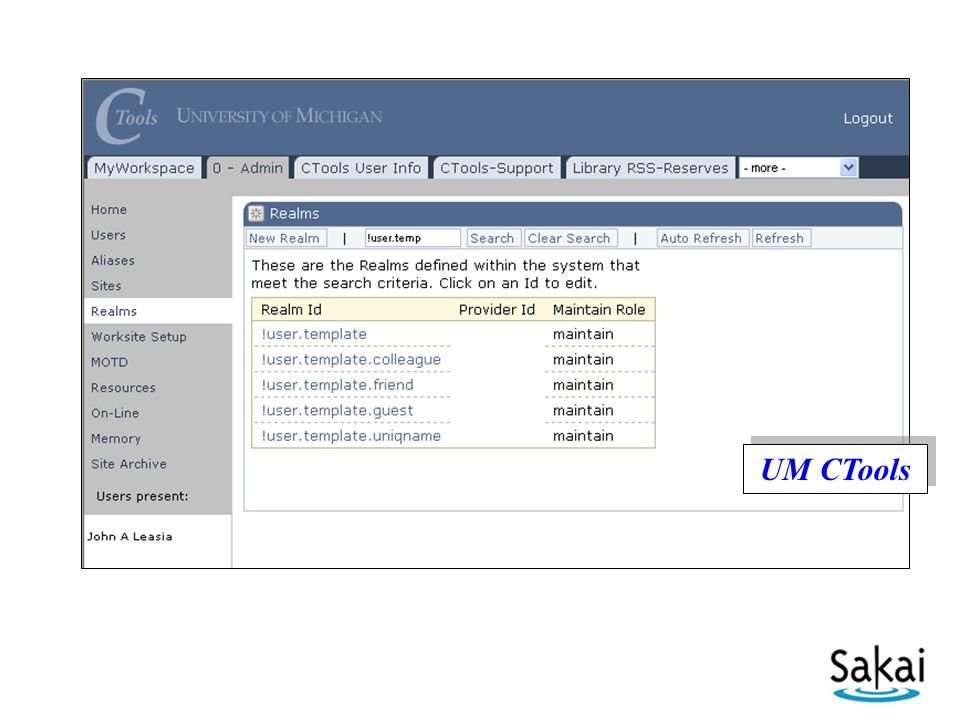Click the University of Michigan header text

(x=279, y=116)
